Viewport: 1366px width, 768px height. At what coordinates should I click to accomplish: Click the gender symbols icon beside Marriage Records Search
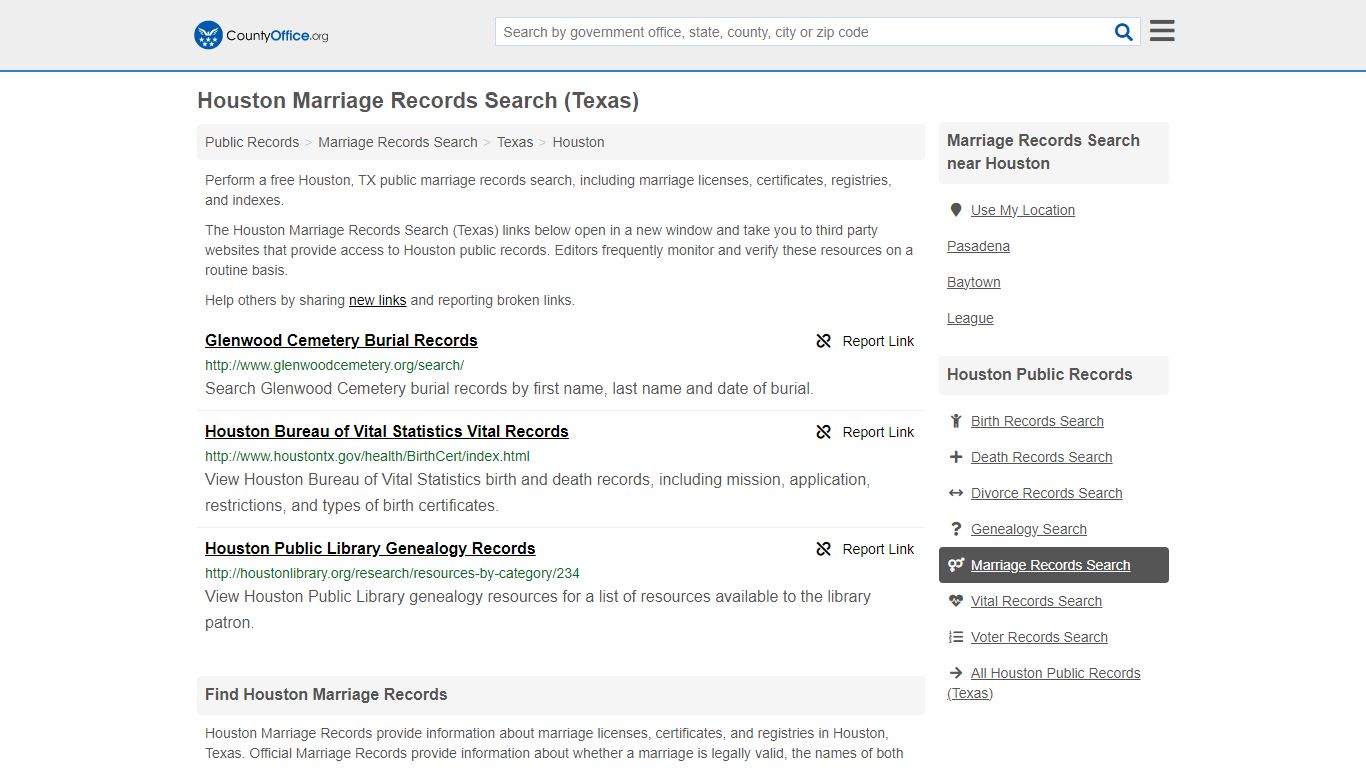[956, 565]
